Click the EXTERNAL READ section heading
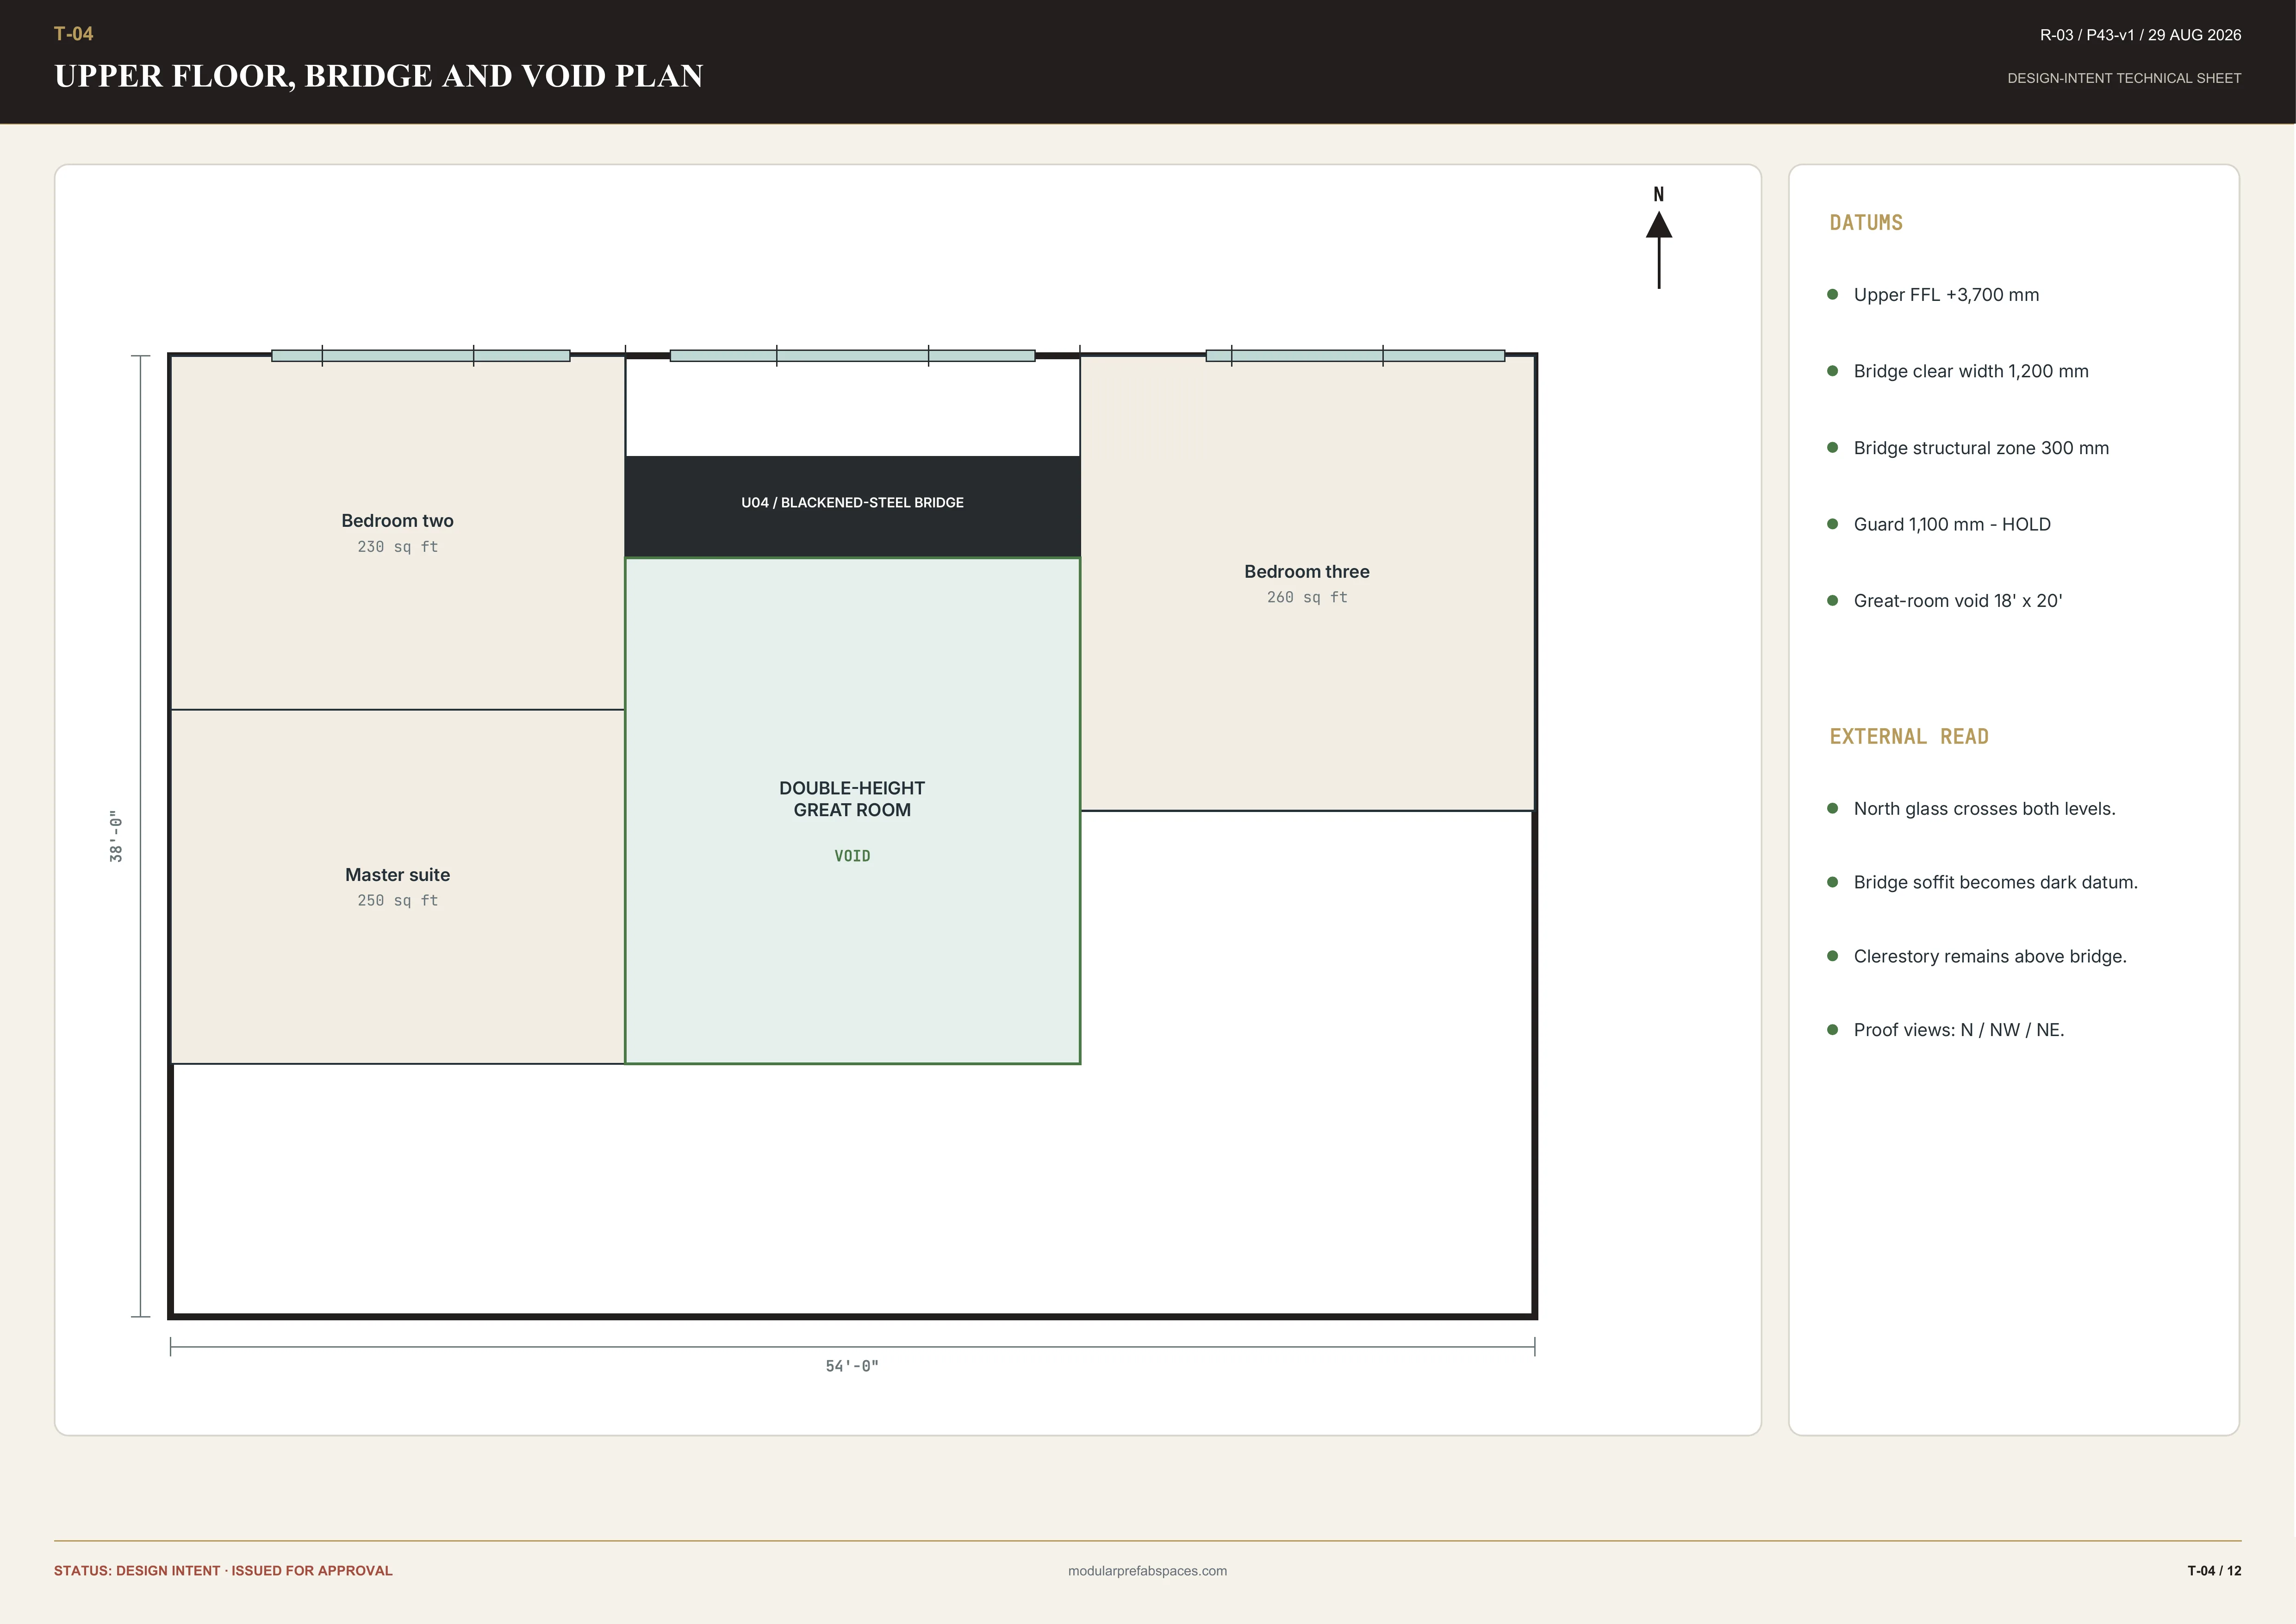 point(1909,737)
